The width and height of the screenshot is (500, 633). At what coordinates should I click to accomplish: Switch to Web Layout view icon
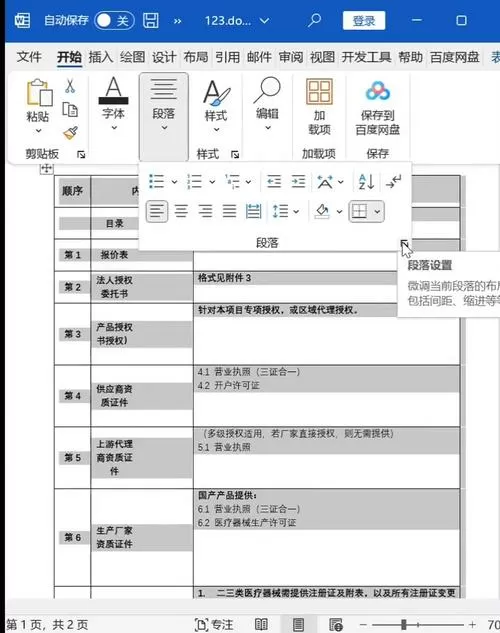click(336, 625)
